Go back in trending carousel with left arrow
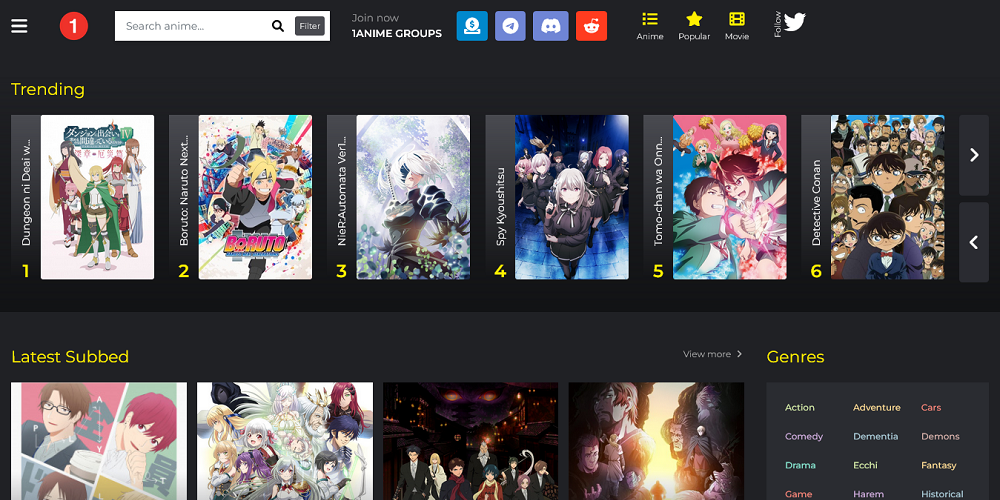Screen dimensions: 1000x500 974,242
